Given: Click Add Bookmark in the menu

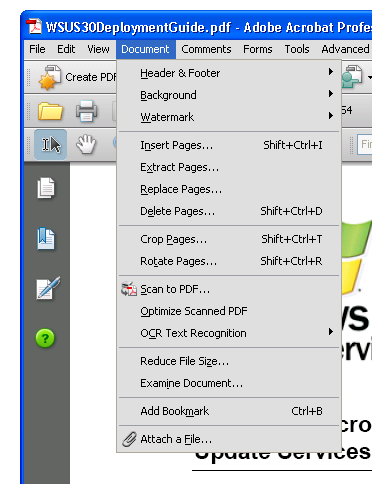Looking at the screenshot, I should (x=229, y=411).
